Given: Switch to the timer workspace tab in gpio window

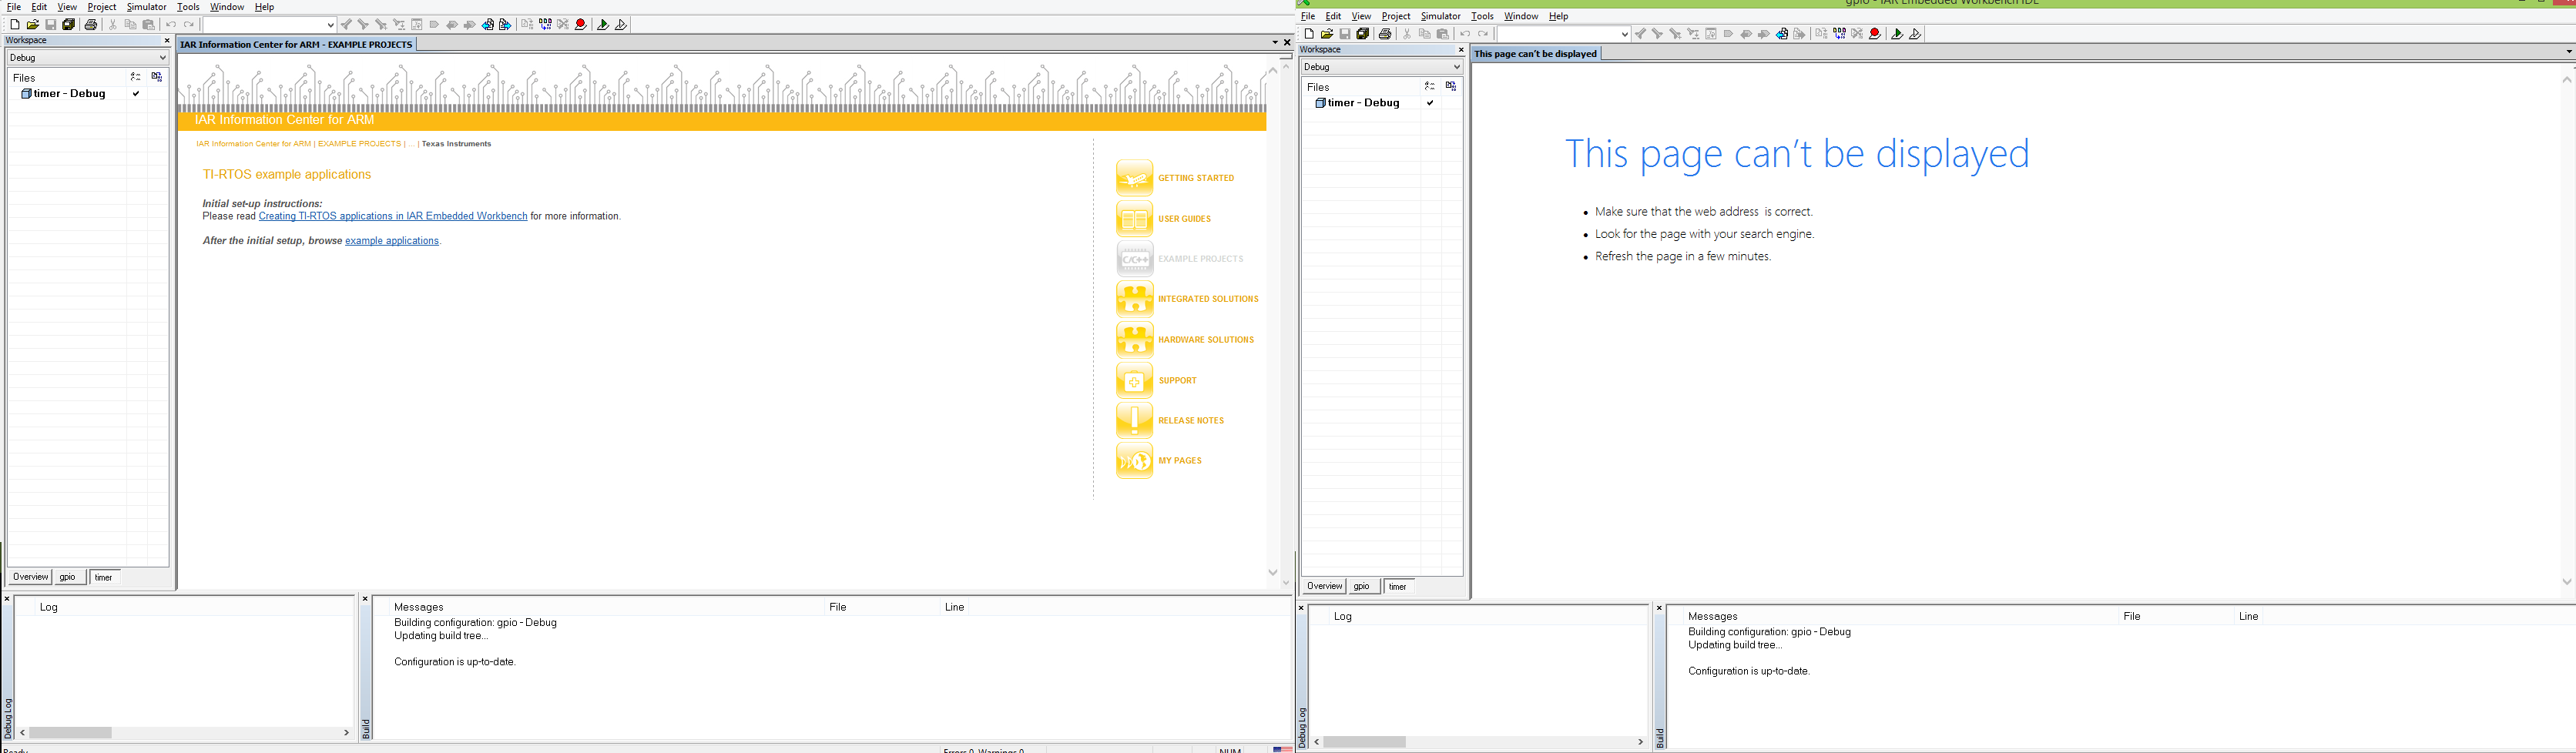Looking at the screenshot, I should [x=1398, y=587].
